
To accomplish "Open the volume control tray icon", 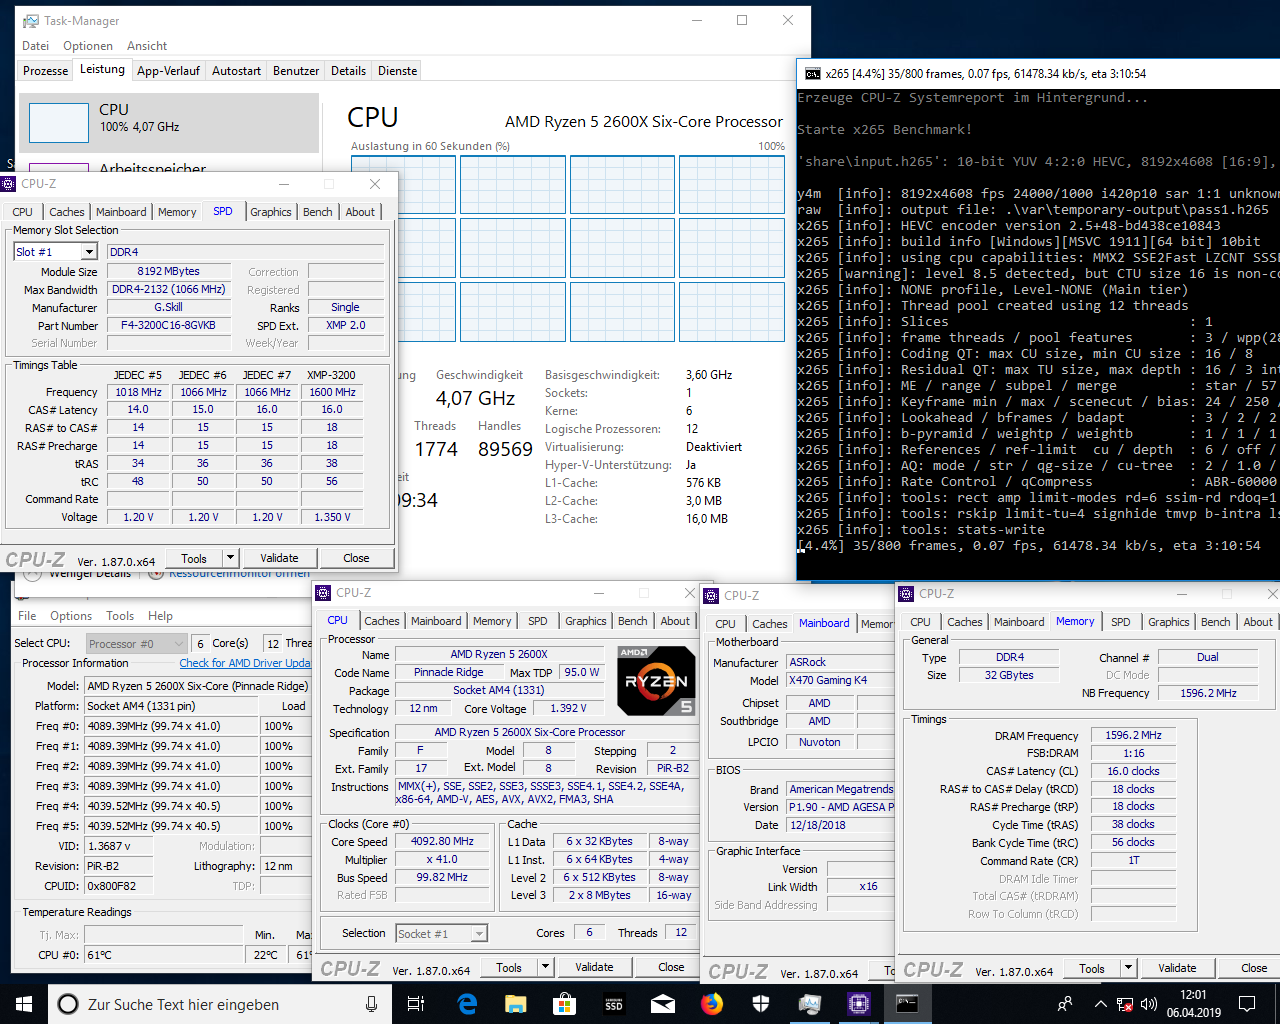I will click(x=1149, y=1004).
